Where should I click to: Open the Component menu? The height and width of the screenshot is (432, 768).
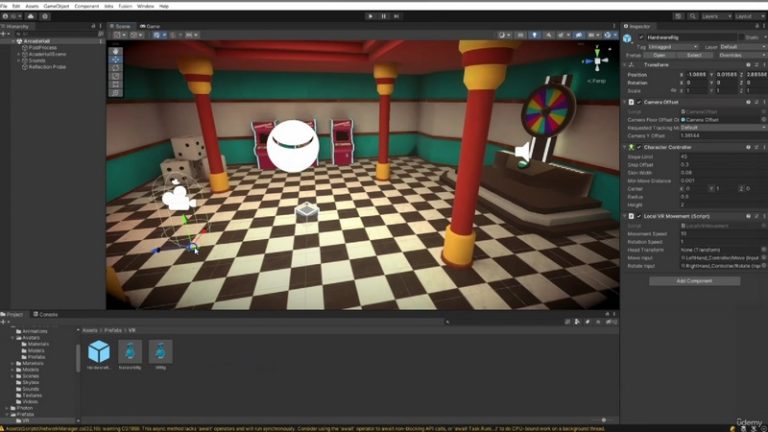[x=87, y=6]
